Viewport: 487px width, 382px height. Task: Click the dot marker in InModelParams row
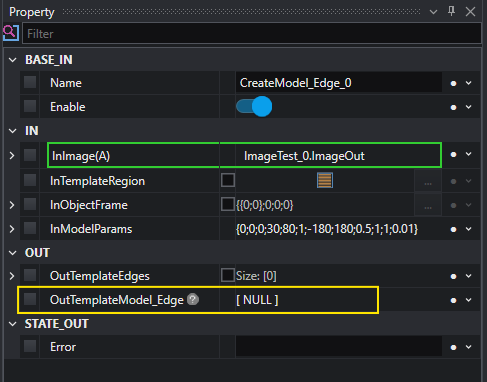click(x=453, y=229)
